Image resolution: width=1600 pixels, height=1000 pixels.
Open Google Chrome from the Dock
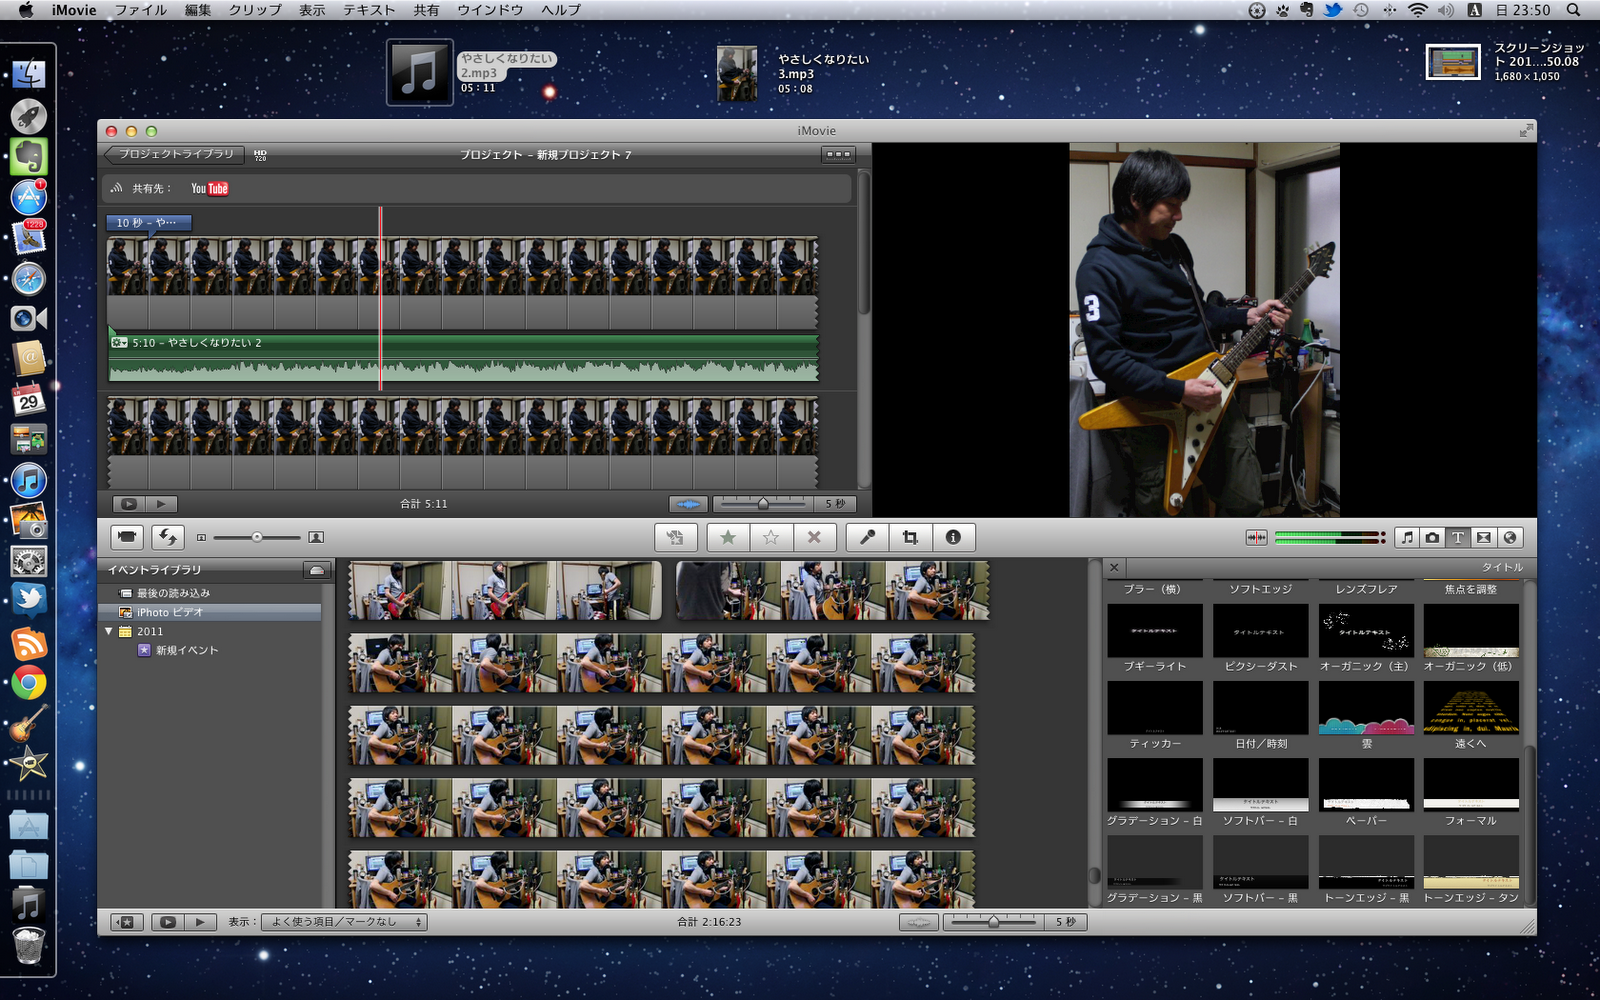pos(29,684)
